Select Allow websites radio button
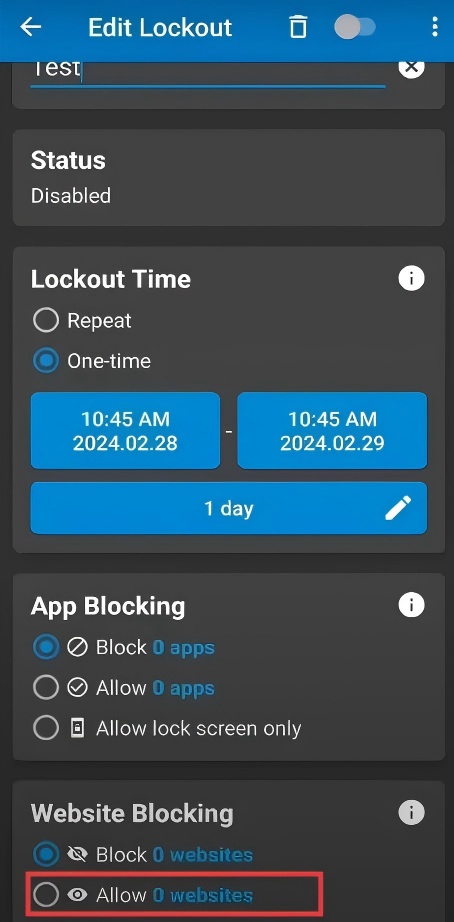454x922 pixels. [x=46, y=895]
